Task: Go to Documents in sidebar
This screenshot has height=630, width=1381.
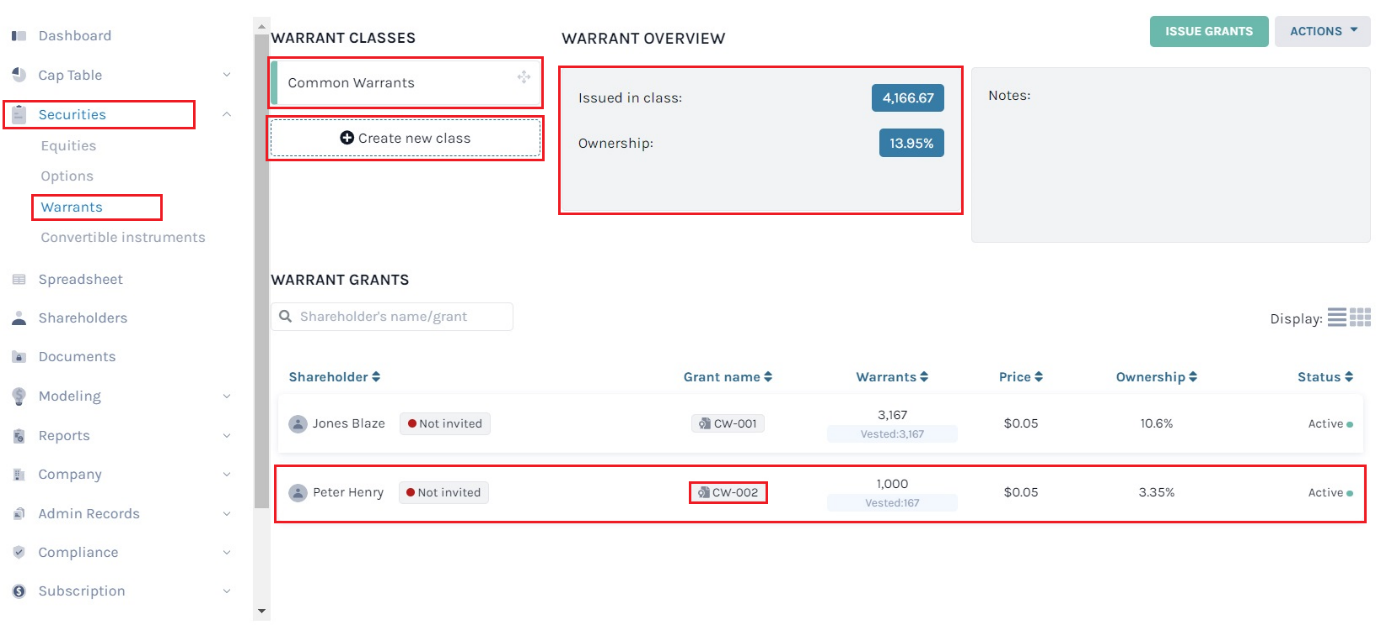Action: click(77, 357)
